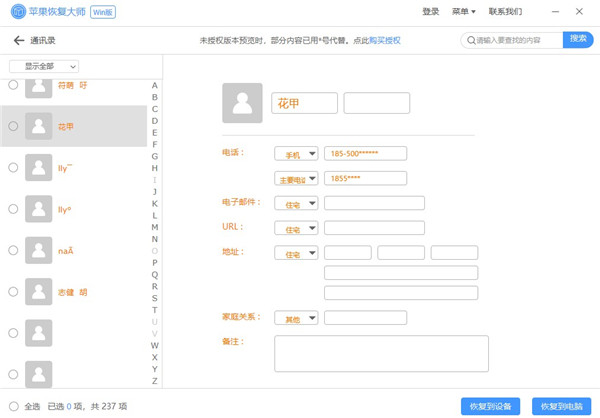Expand the 手机 phone type dropdown
Screen dimensions: 600x418
(x=296, y=154)
